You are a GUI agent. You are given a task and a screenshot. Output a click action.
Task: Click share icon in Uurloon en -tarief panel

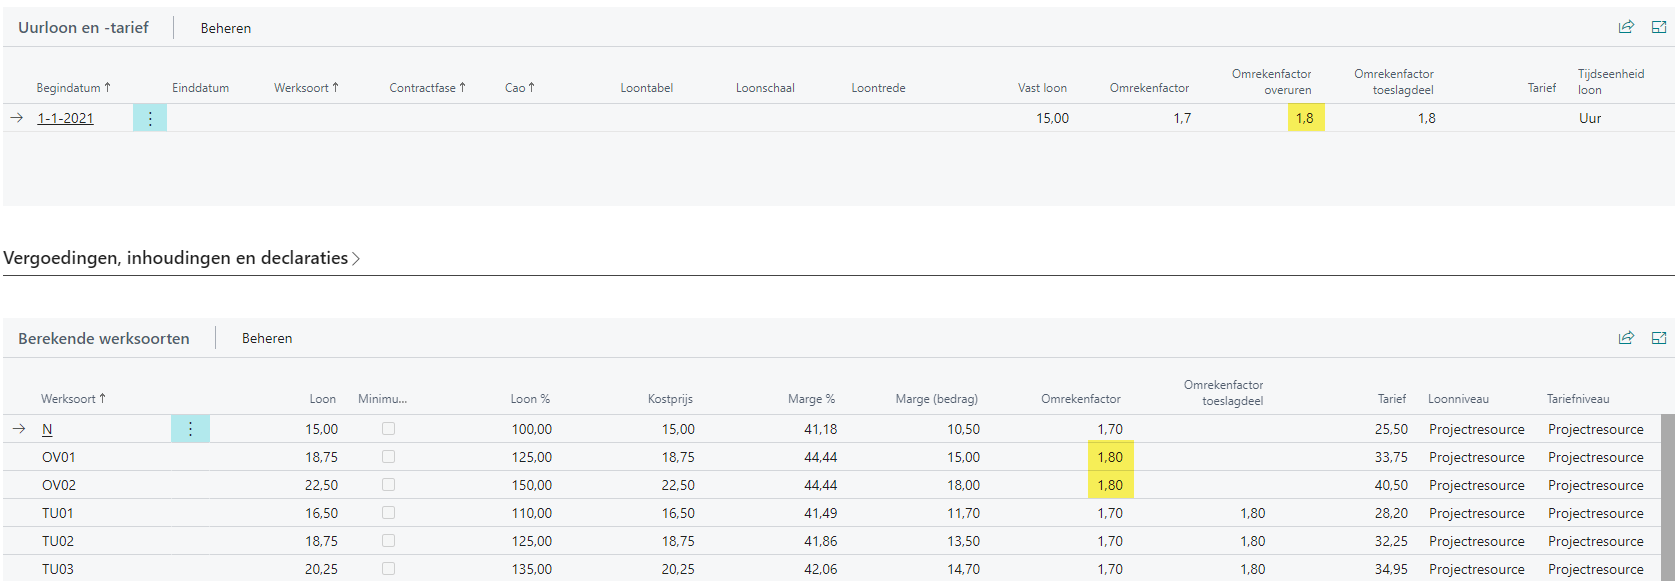pos(1626,27)
